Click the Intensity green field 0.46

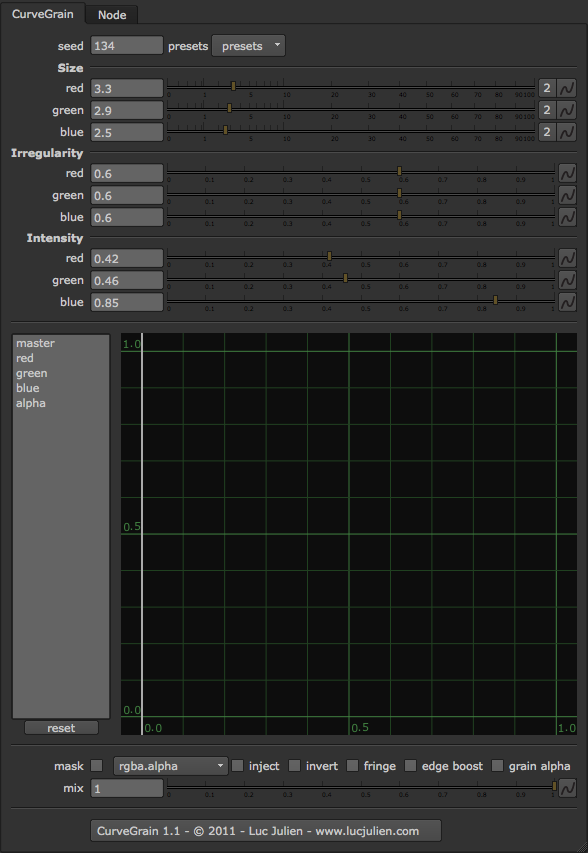click(127, 280)
